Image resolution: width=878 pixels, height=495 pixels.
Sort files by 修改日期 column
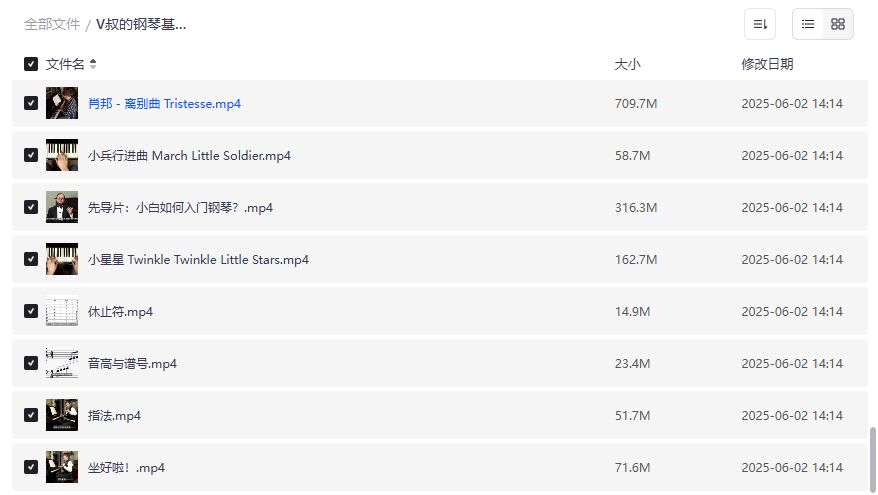[767, 64]
